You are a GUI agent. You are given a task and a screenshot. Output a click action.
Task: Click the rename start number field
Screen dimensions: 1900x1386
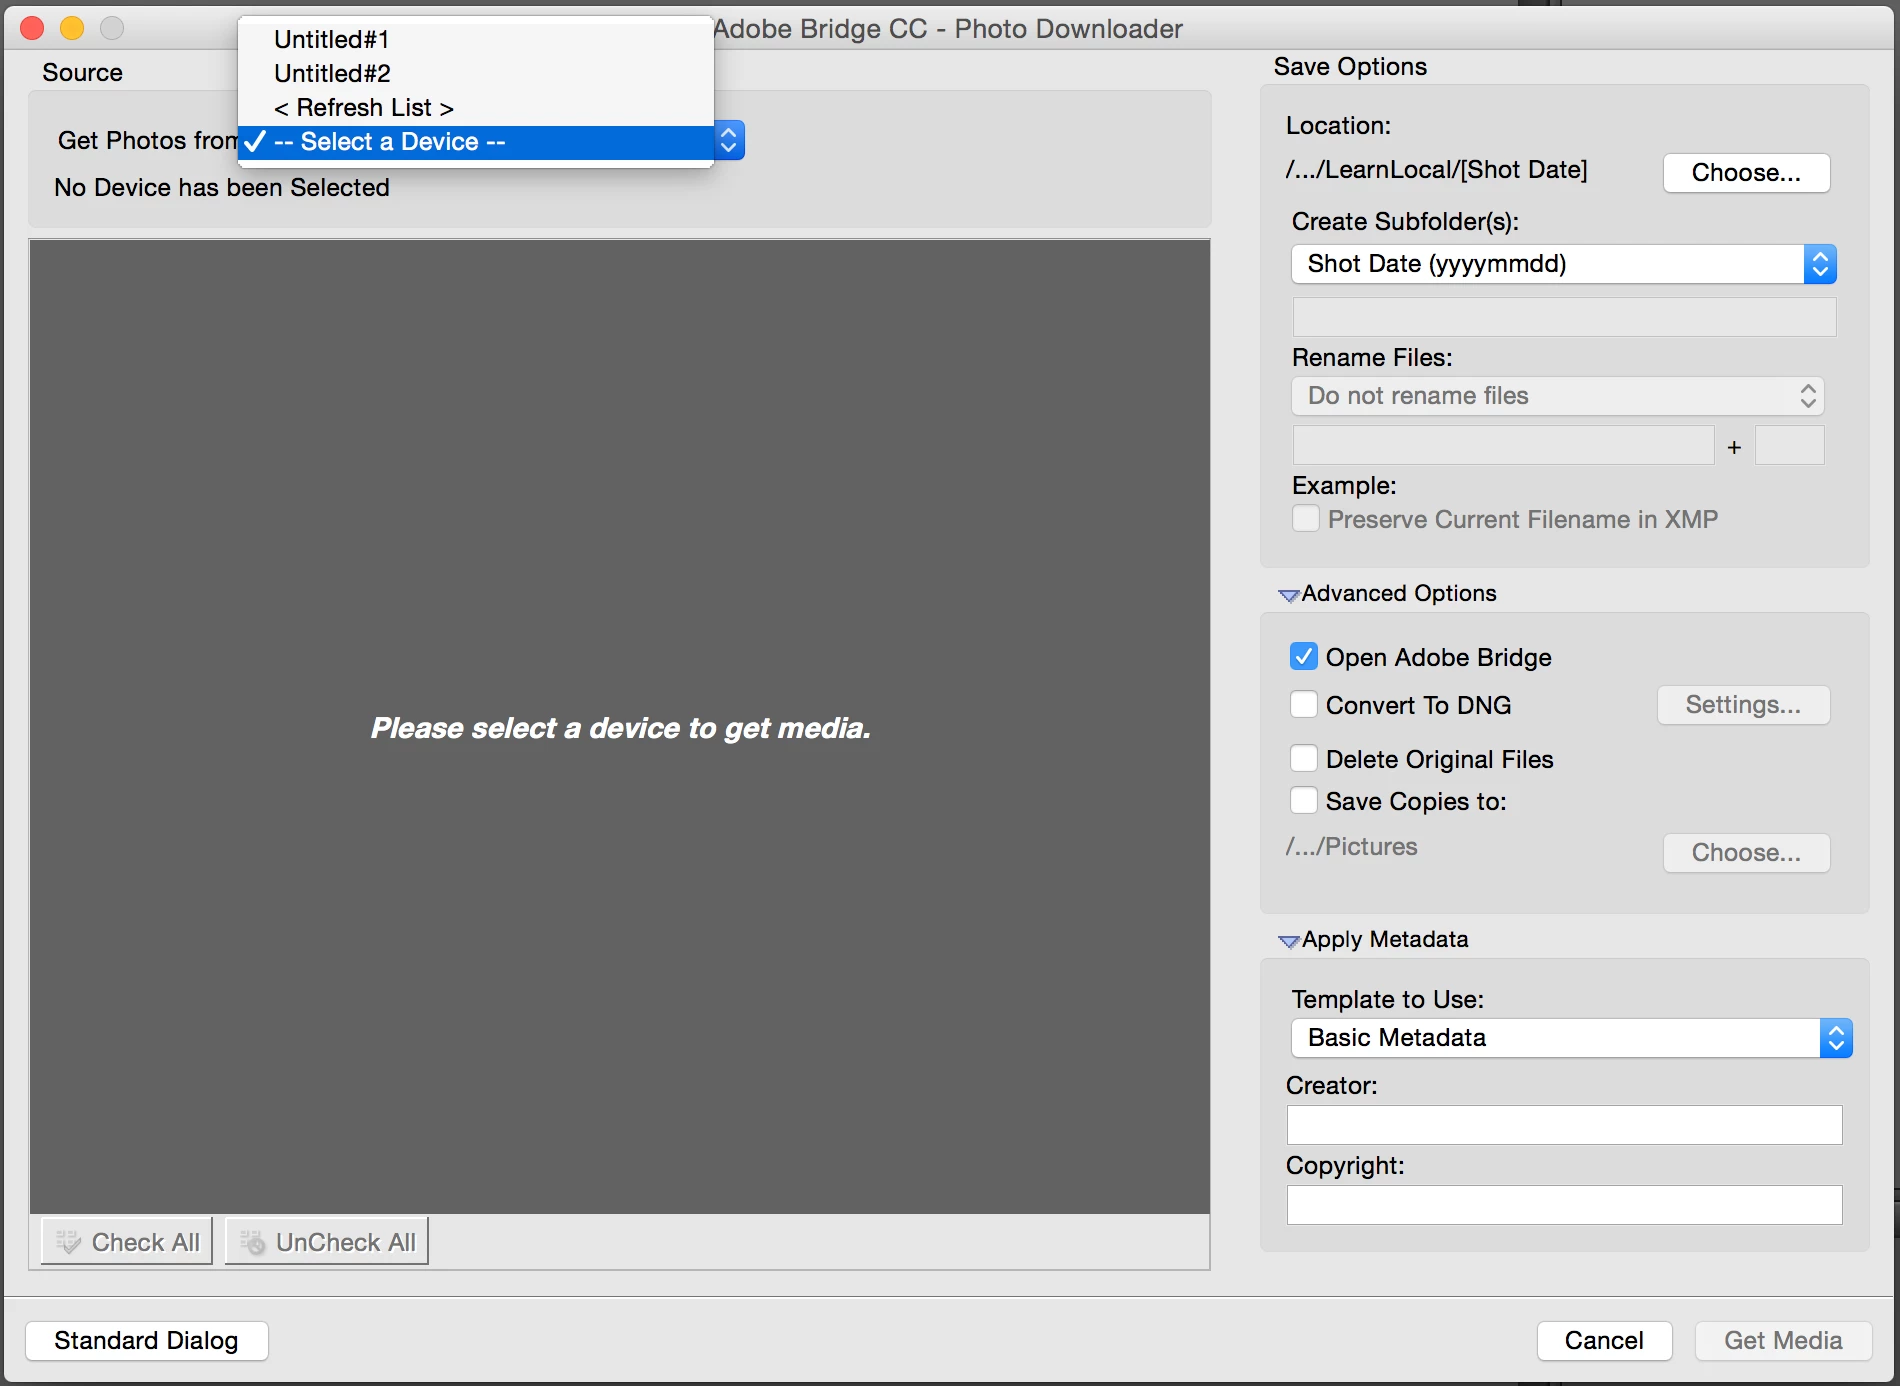(x=1789, y=445)
